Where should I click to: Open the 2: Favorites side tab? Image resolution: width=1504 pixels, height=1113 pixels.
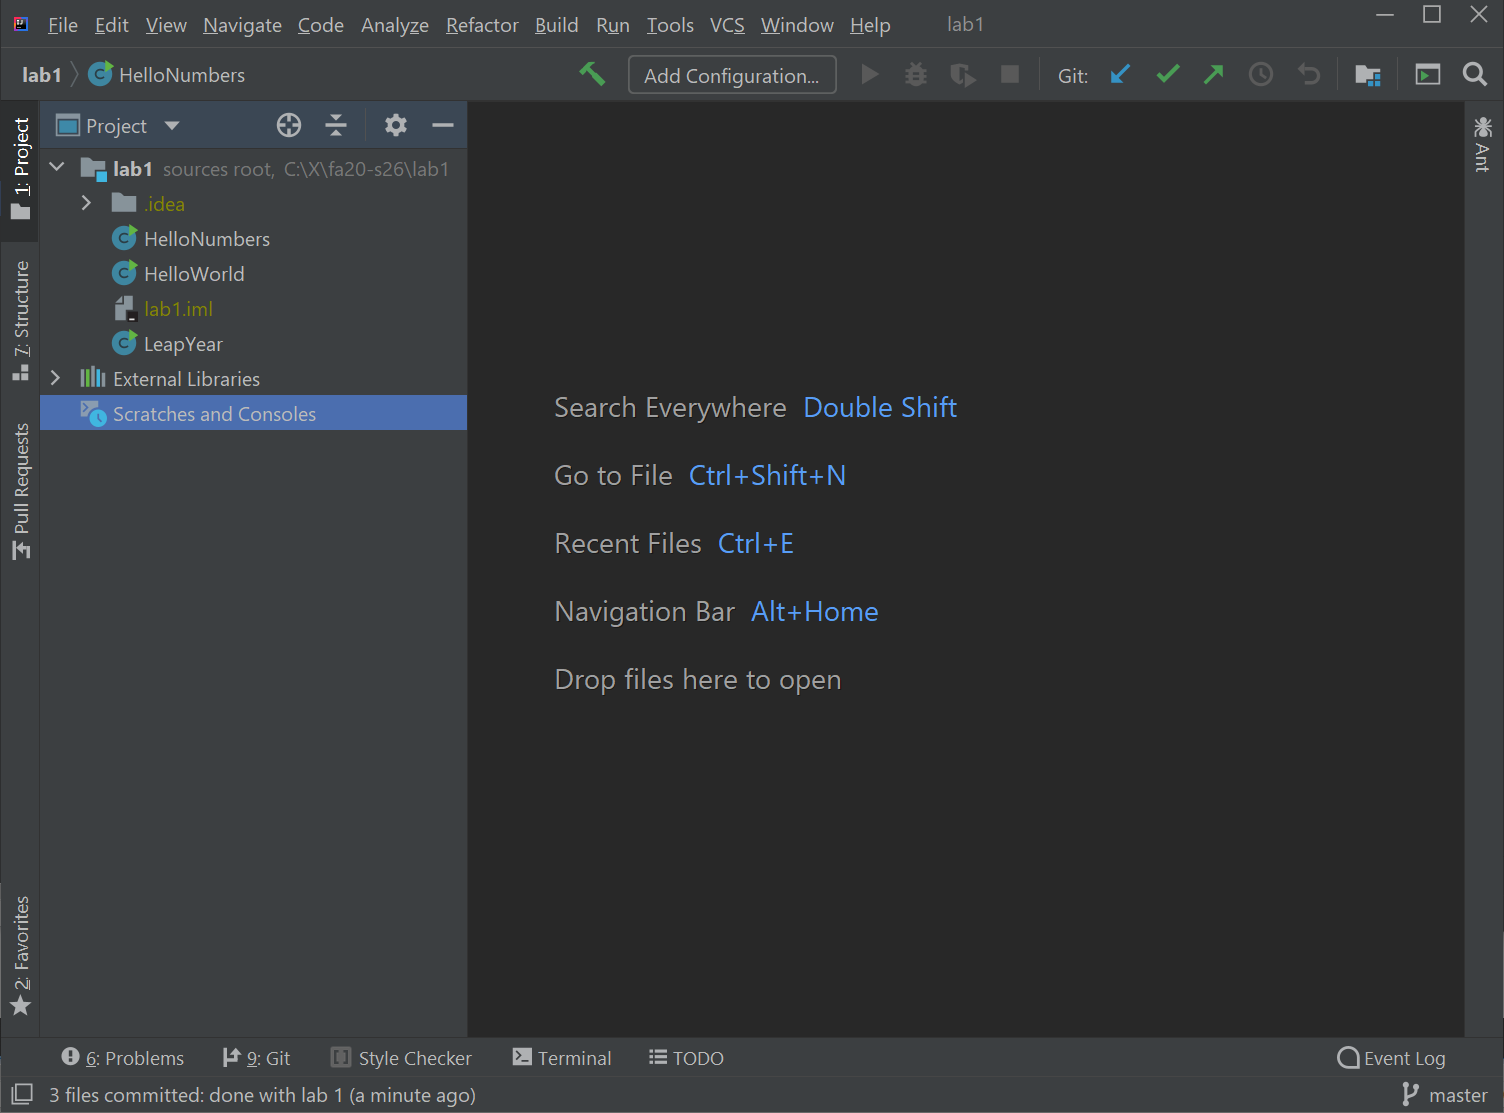pyautogui.click(x=20, y=955)
